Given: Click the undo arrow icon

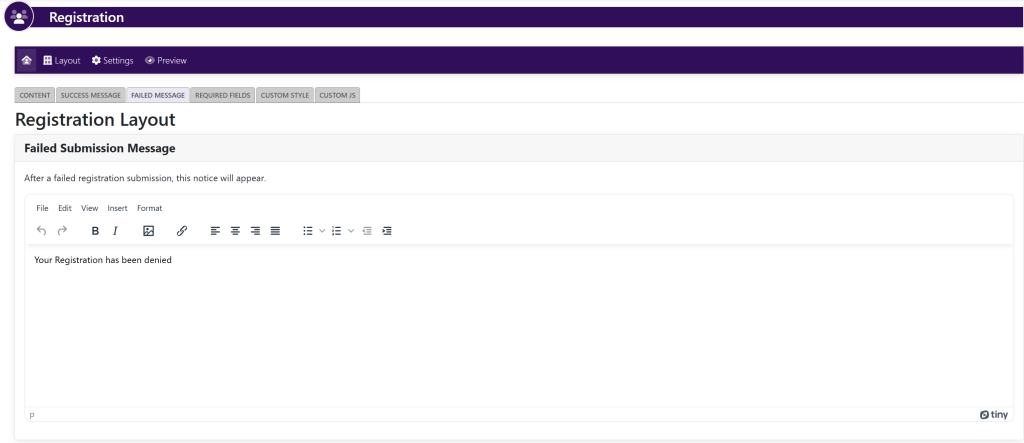Looking at the screenshot, I should pyautogui.click(x=41, y=231).
